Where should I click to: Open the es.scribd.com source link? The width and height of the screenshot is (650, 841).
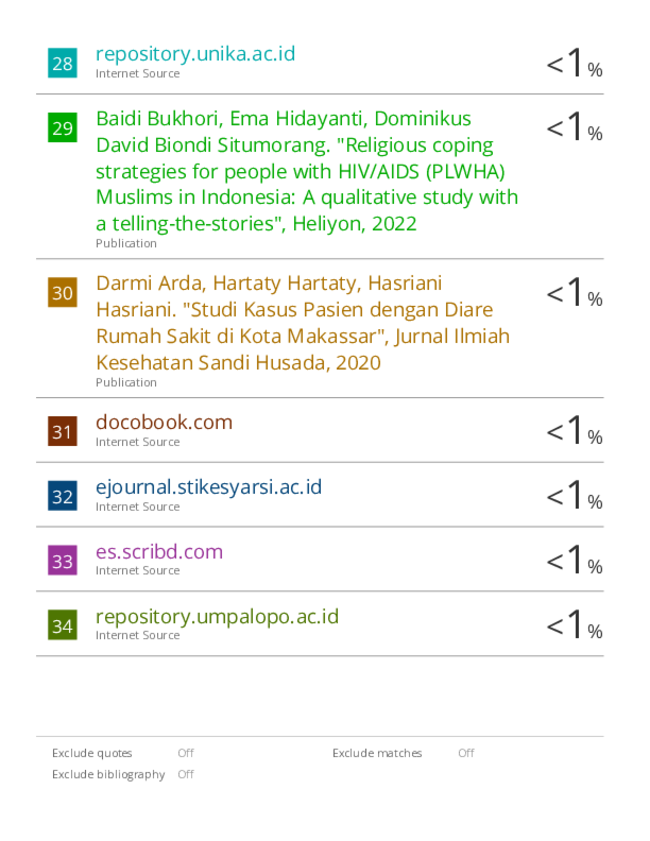(x=159, y=552)
